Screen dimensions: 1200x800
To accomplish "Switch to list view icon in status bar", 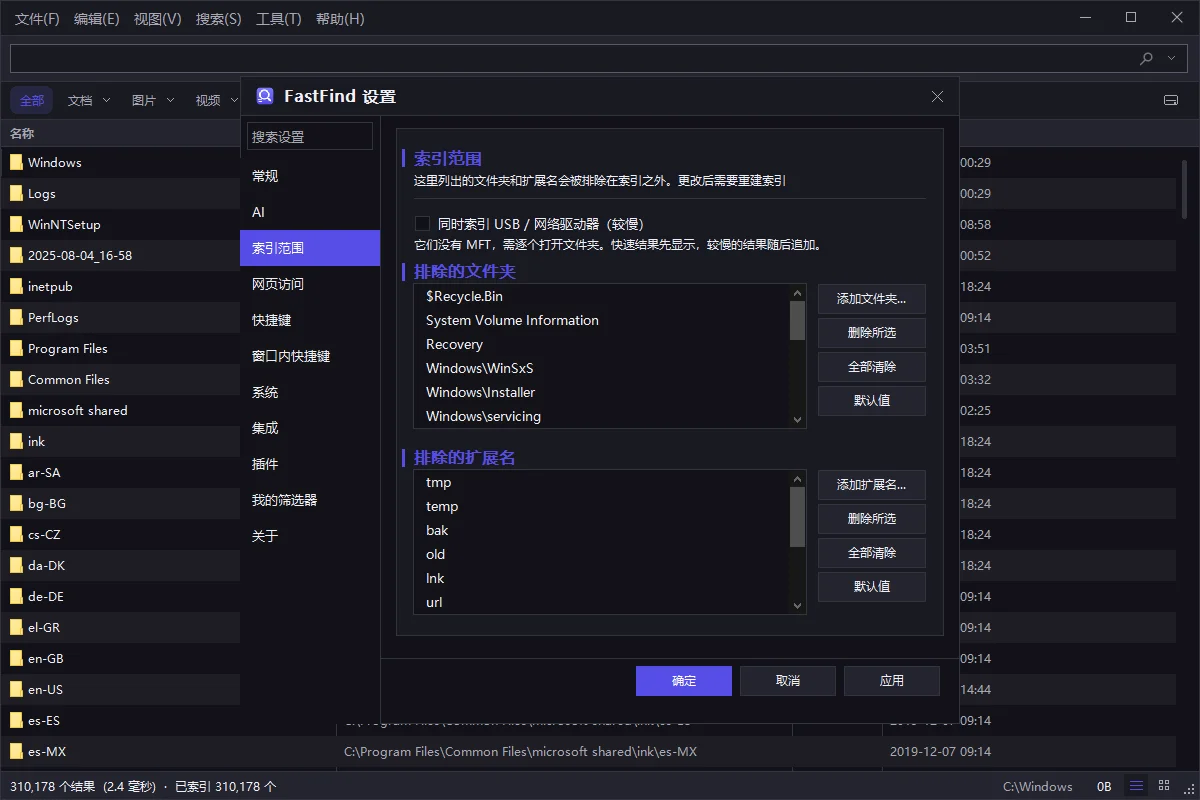I will tap(1136, 786).
